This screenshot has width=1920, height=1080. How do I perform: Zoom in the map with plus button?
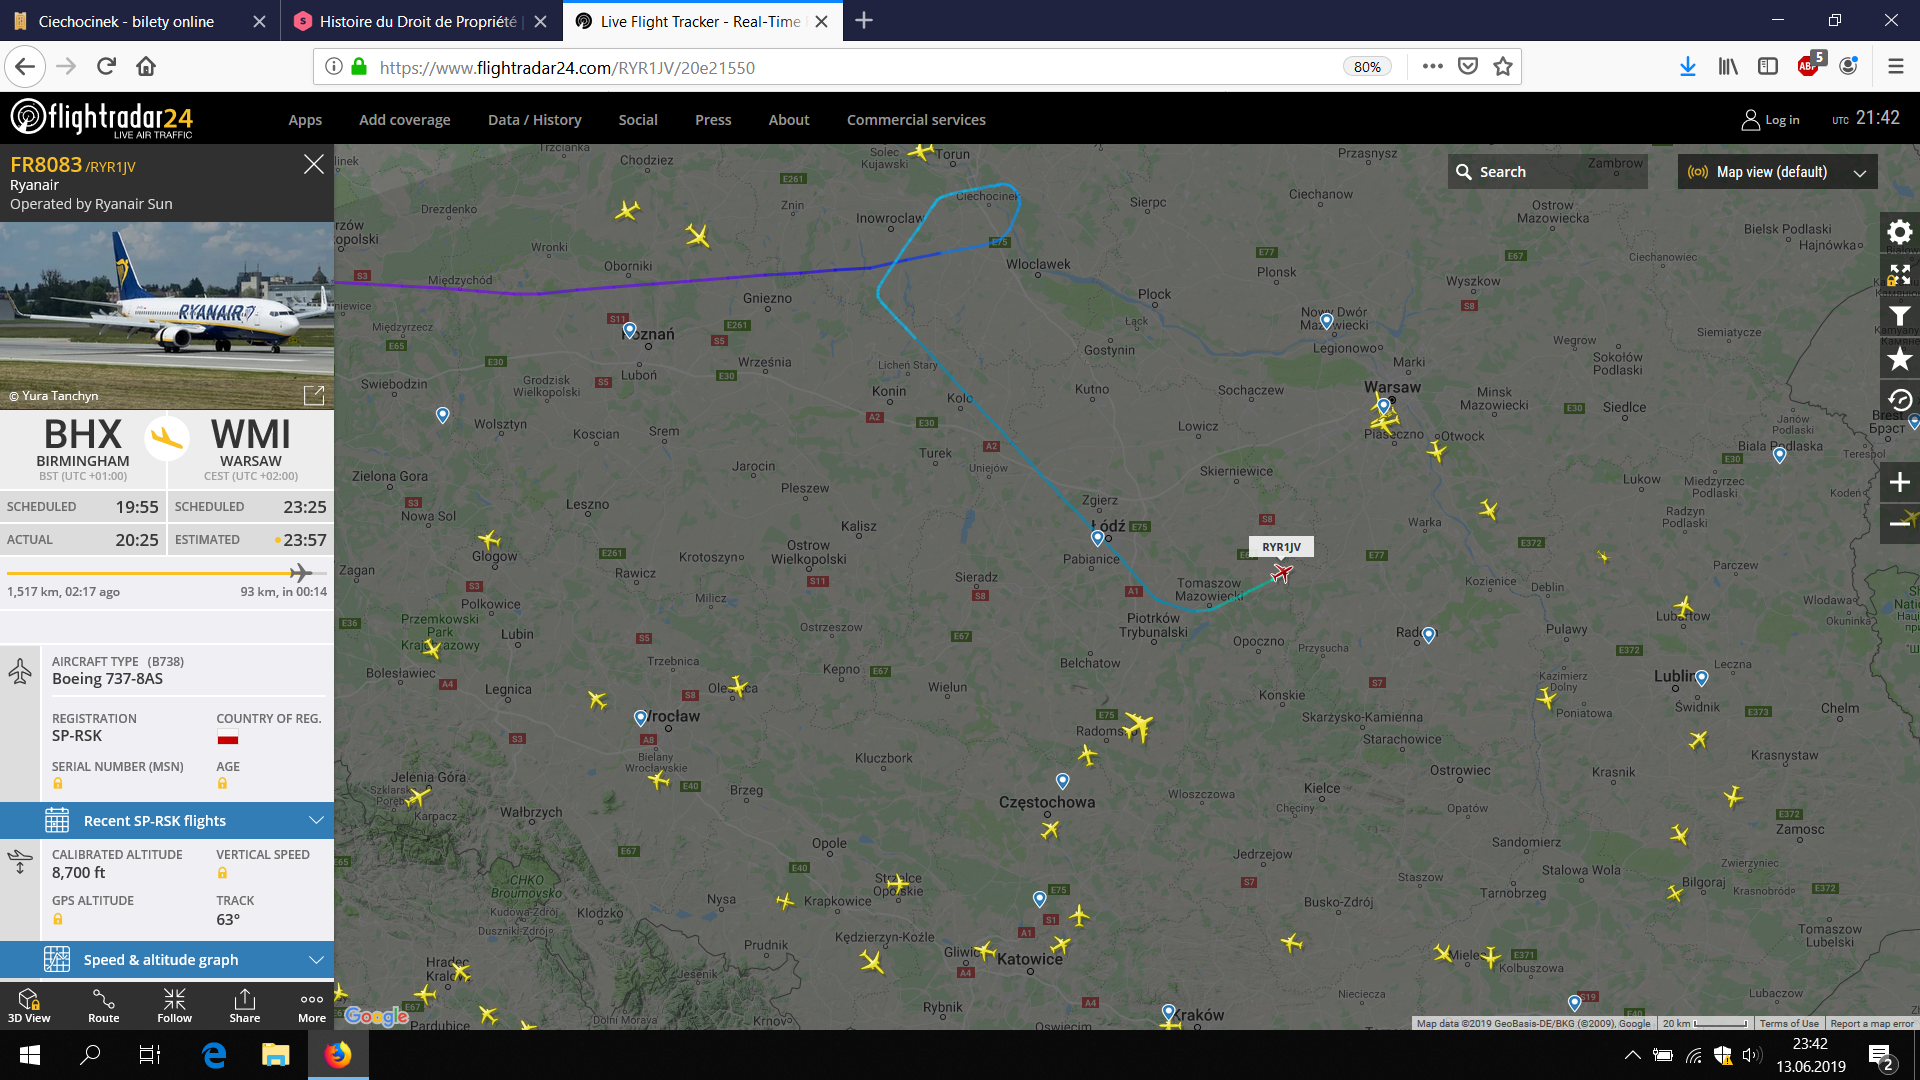coord(1899,483)
